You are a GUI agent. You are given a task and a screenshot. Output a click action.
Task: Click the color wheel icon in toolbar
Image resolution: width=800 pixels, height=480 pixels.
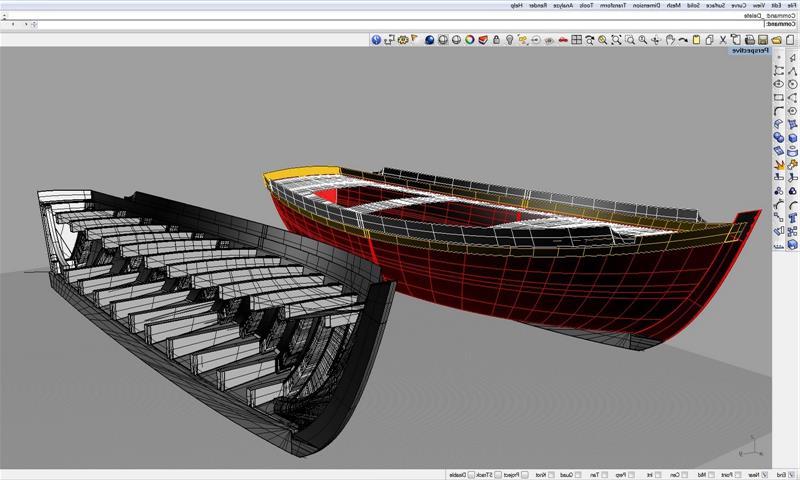pos(468,40)
